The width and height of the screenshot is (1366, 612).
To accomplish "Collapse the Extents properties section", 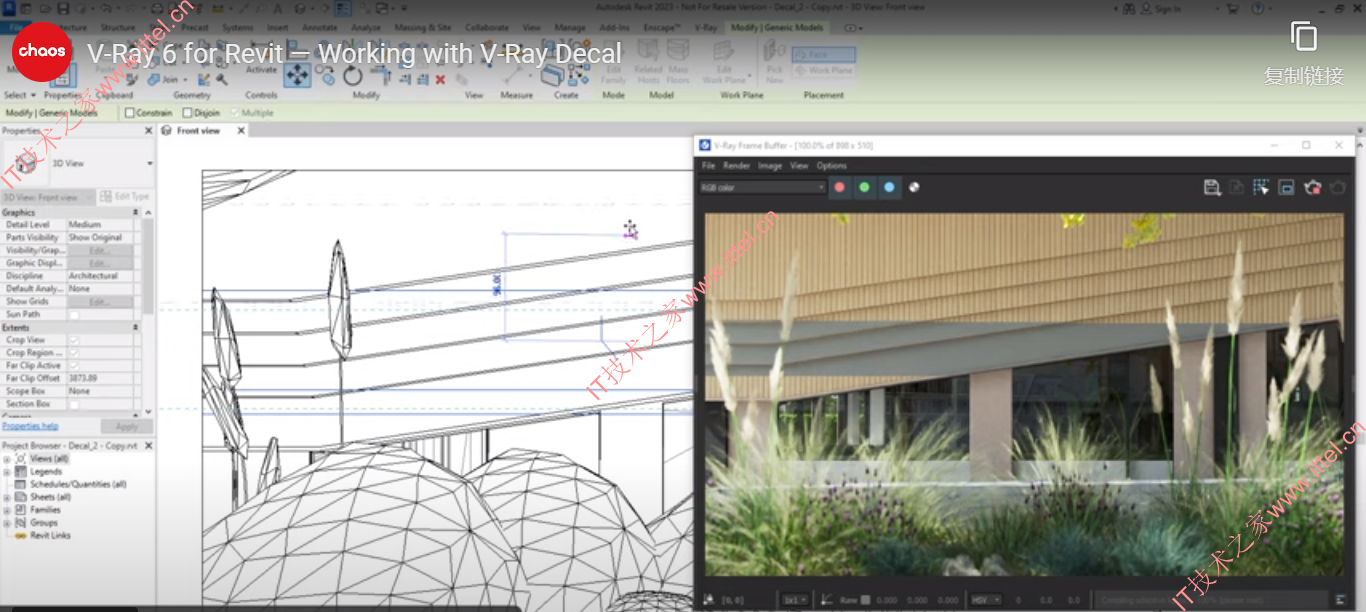I will tap(135, 327).
